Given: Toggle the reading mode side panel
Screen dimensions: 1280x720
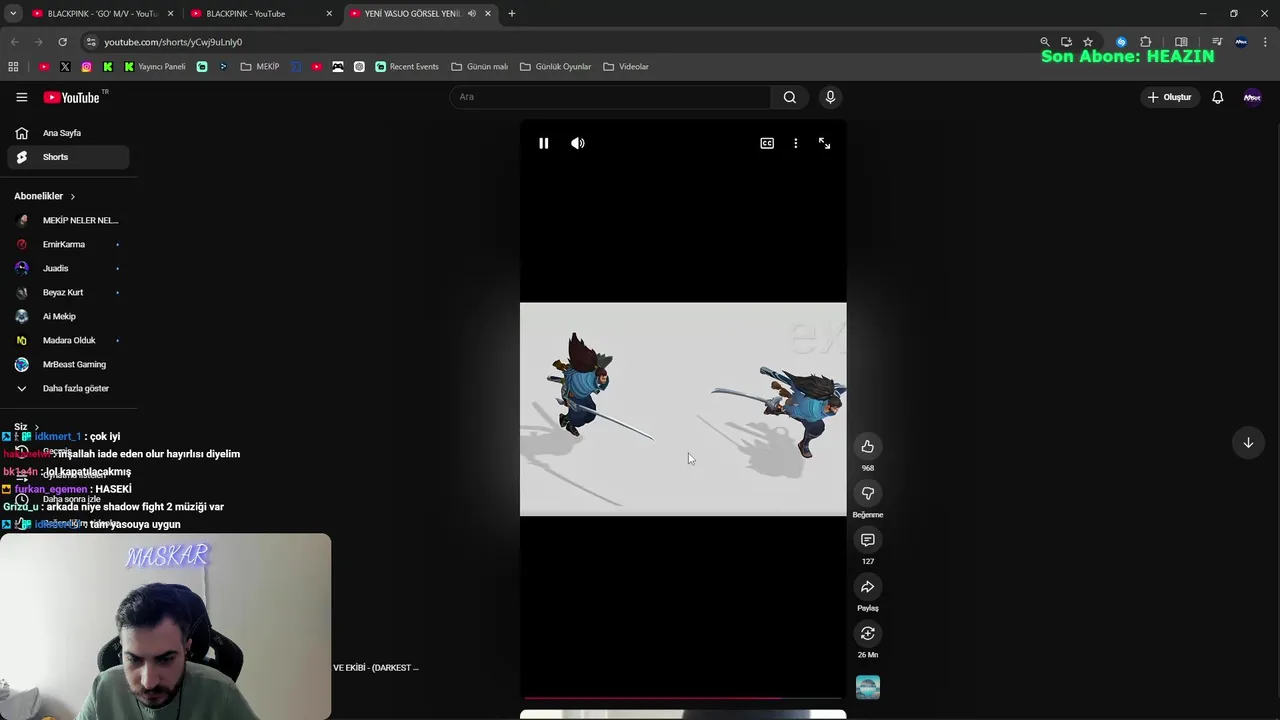Looking at the screenshot, I should pyautogui.click(x=1181, y=42).
